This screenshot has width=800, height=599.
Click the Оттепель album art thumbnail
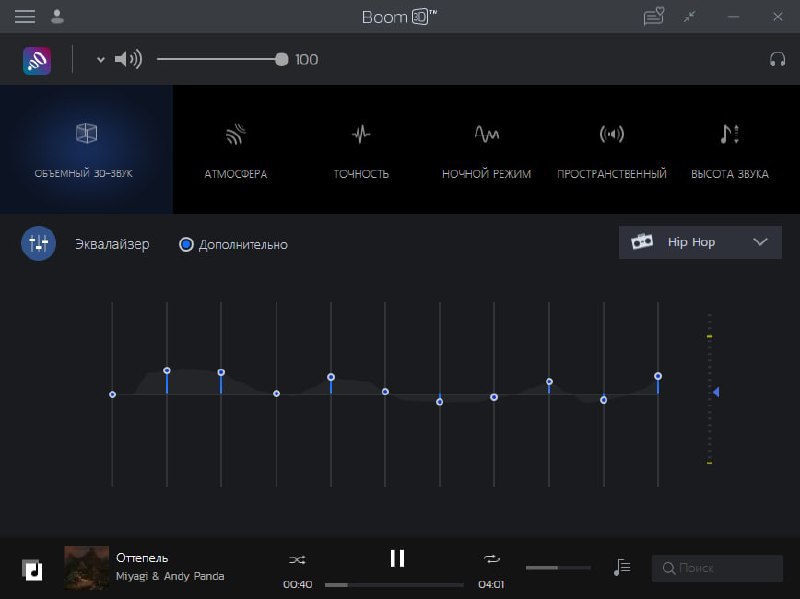pos(87,568)
